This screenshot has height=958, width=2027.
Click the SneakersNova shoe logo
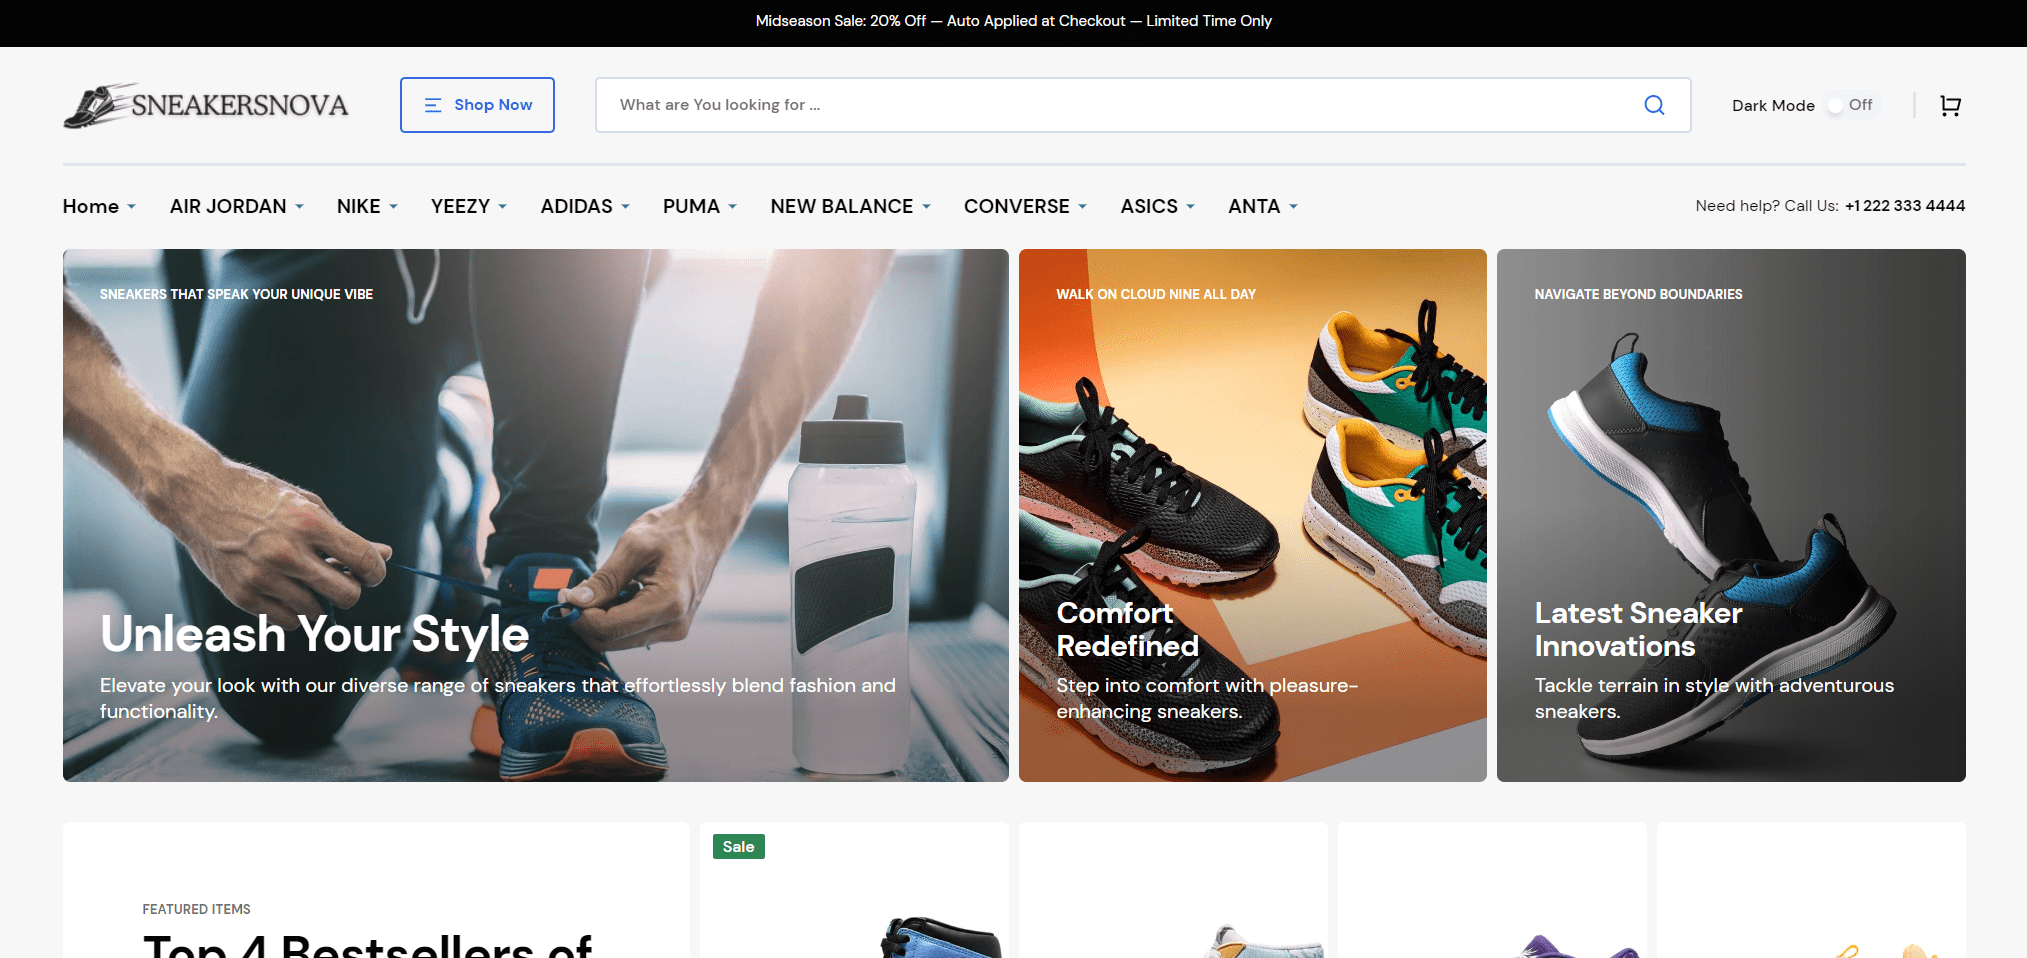pyautogui.click(x=206, y=105)
